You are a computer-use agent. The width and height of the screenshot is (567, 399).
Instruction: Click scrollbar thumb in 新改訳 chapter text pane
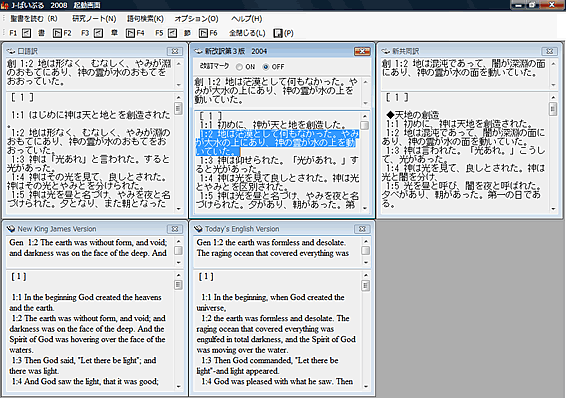[x=365, y=125]
